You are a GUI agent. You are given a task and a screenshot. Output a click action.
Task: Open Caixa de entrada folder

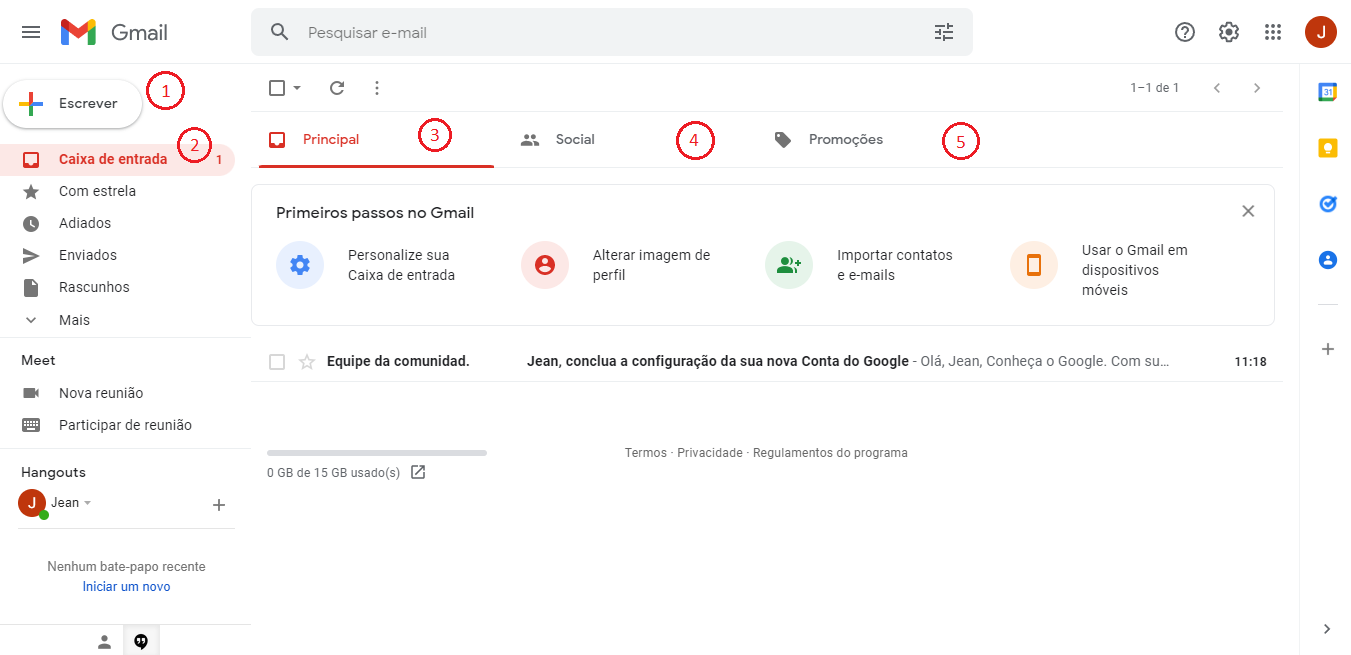[x=118, y=159]
